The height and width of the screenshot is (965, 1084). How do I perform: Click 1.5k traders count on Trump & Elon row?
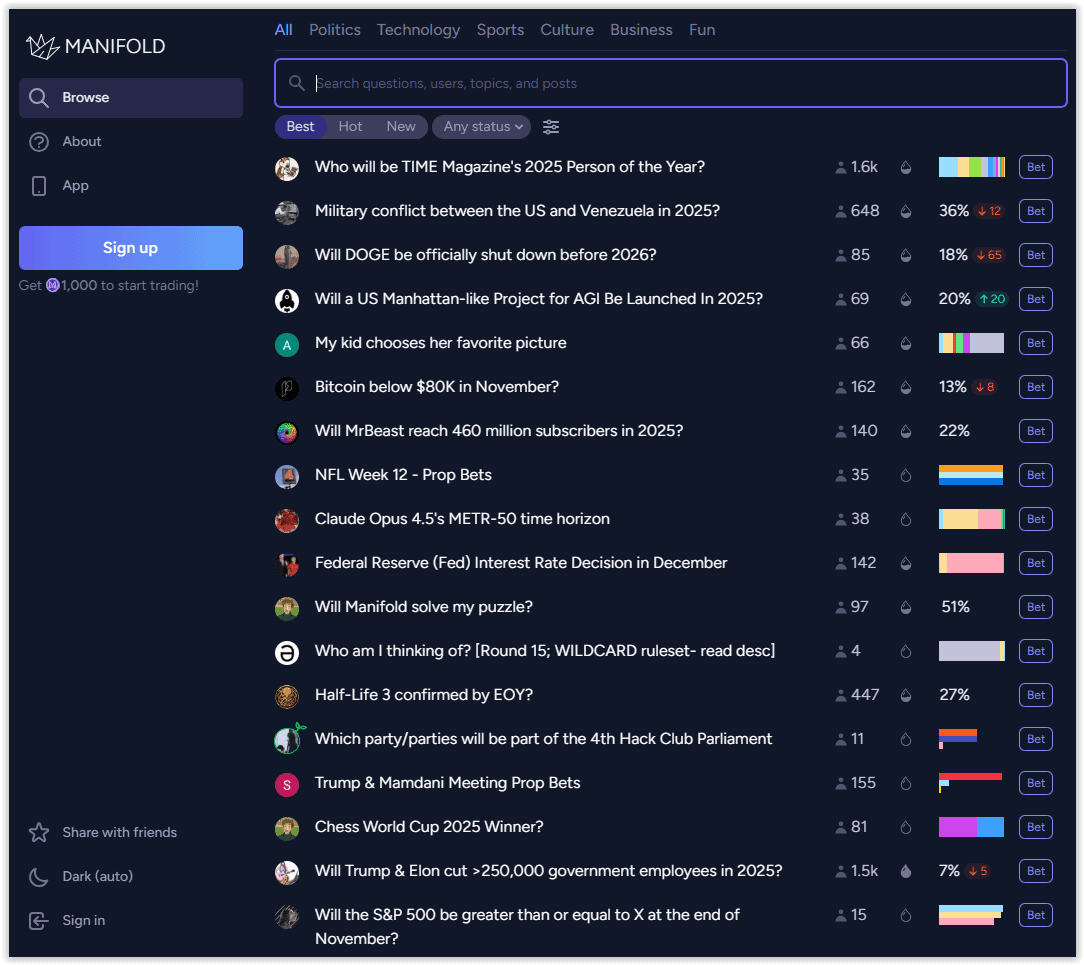tap(865, 872)
